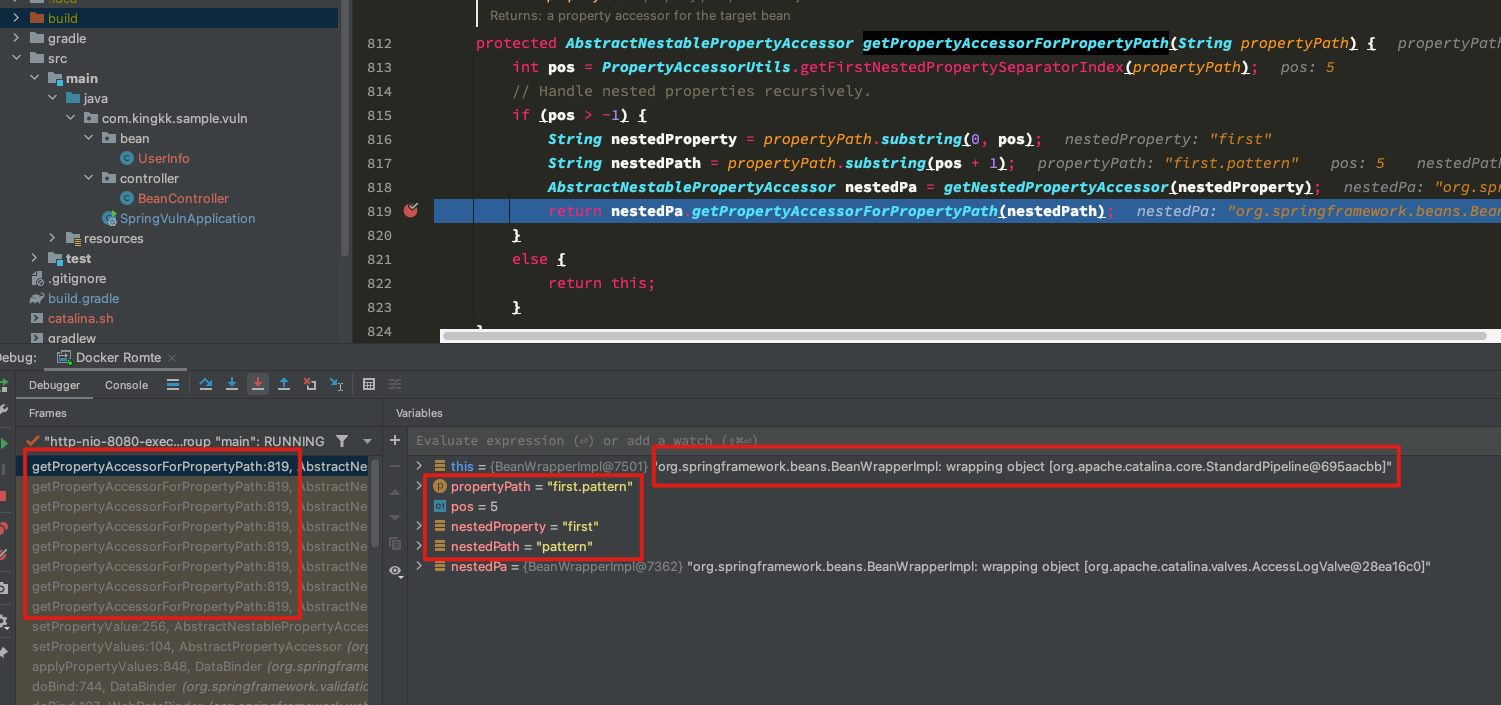Switch to the Debugger tab

tap(54, 385)
